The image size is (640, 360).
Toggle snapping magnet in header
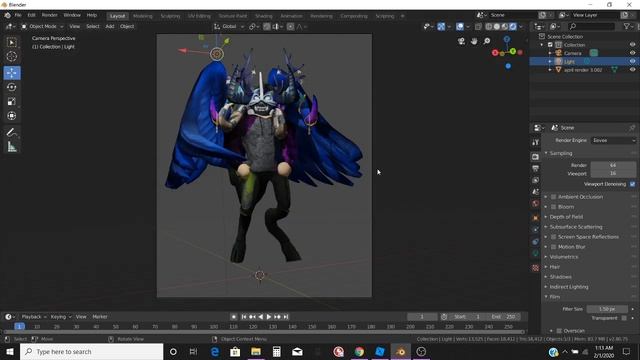tap(267, 27)
